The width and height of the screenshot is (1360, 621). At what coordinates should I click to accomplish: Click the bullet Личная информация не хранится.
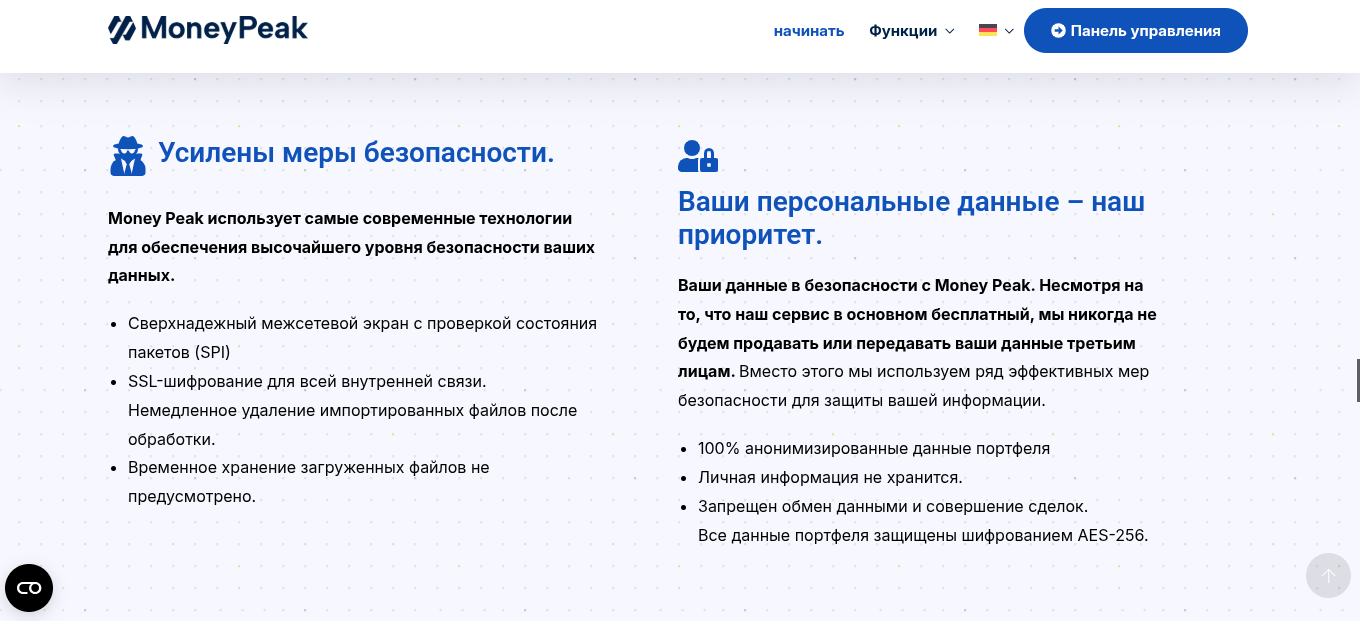point(830,478)
